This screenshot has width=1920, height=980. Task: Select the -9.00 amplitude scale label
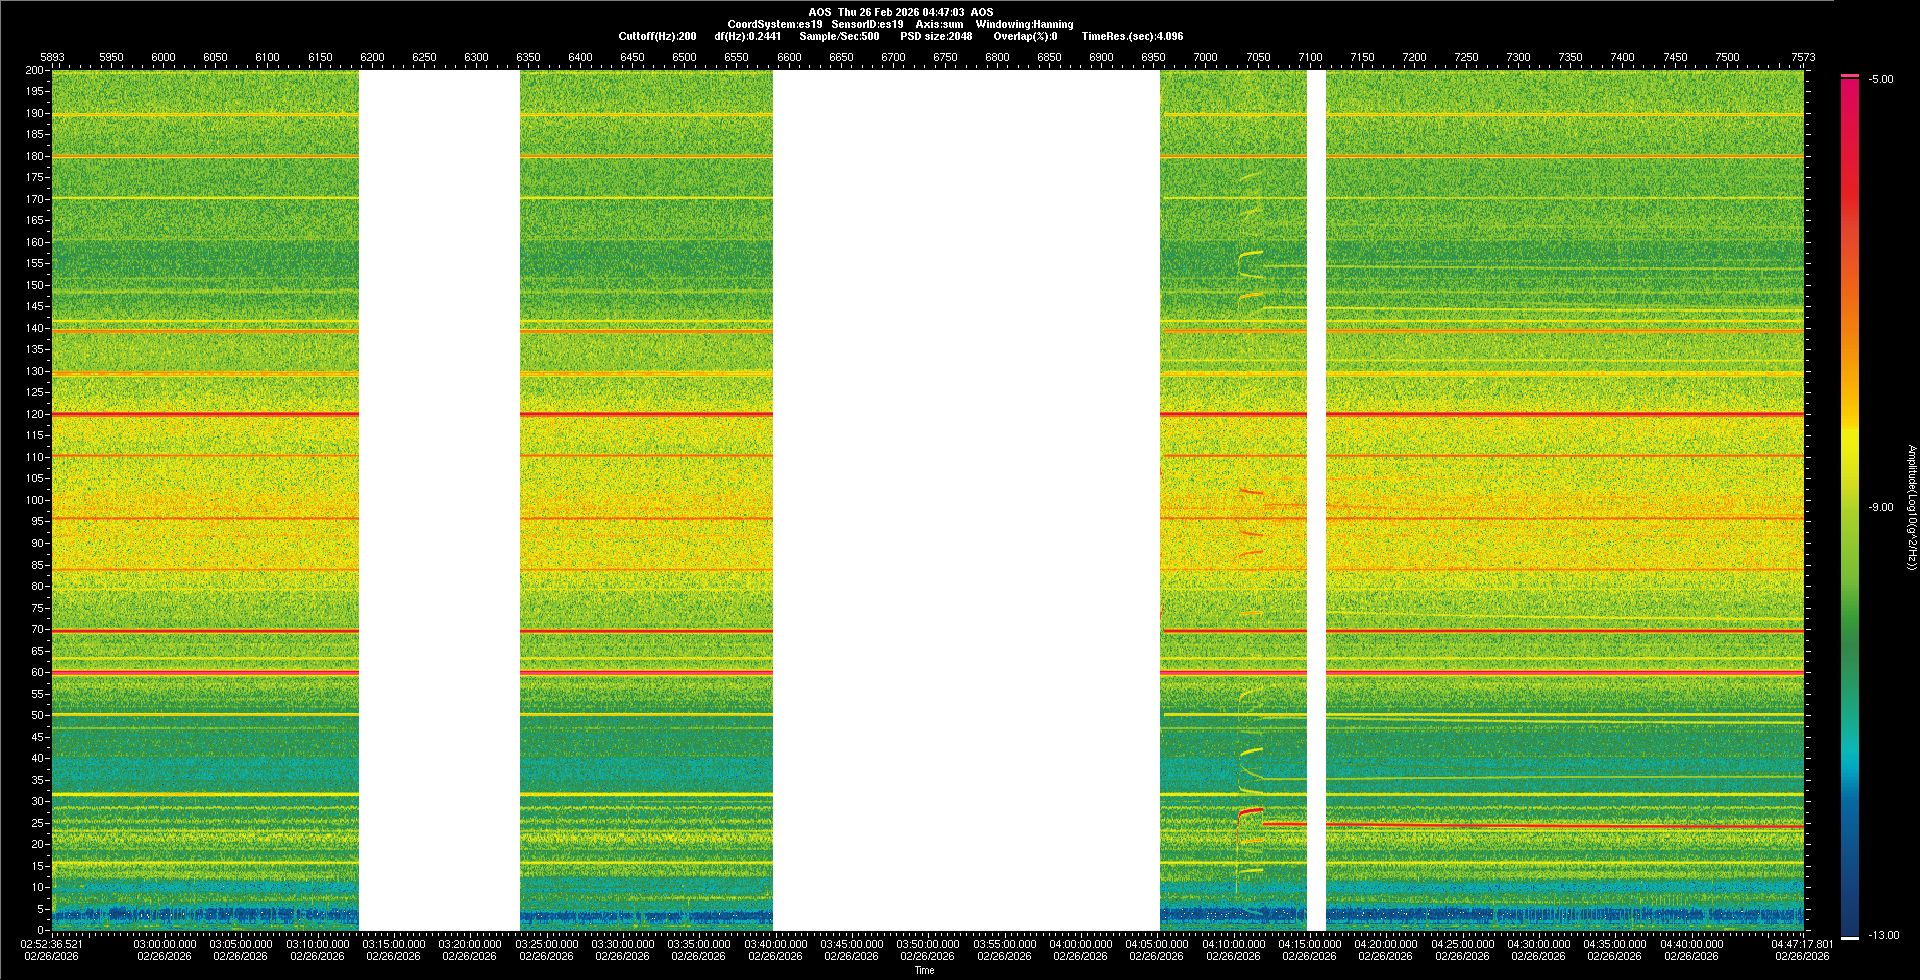point(1880,507)
